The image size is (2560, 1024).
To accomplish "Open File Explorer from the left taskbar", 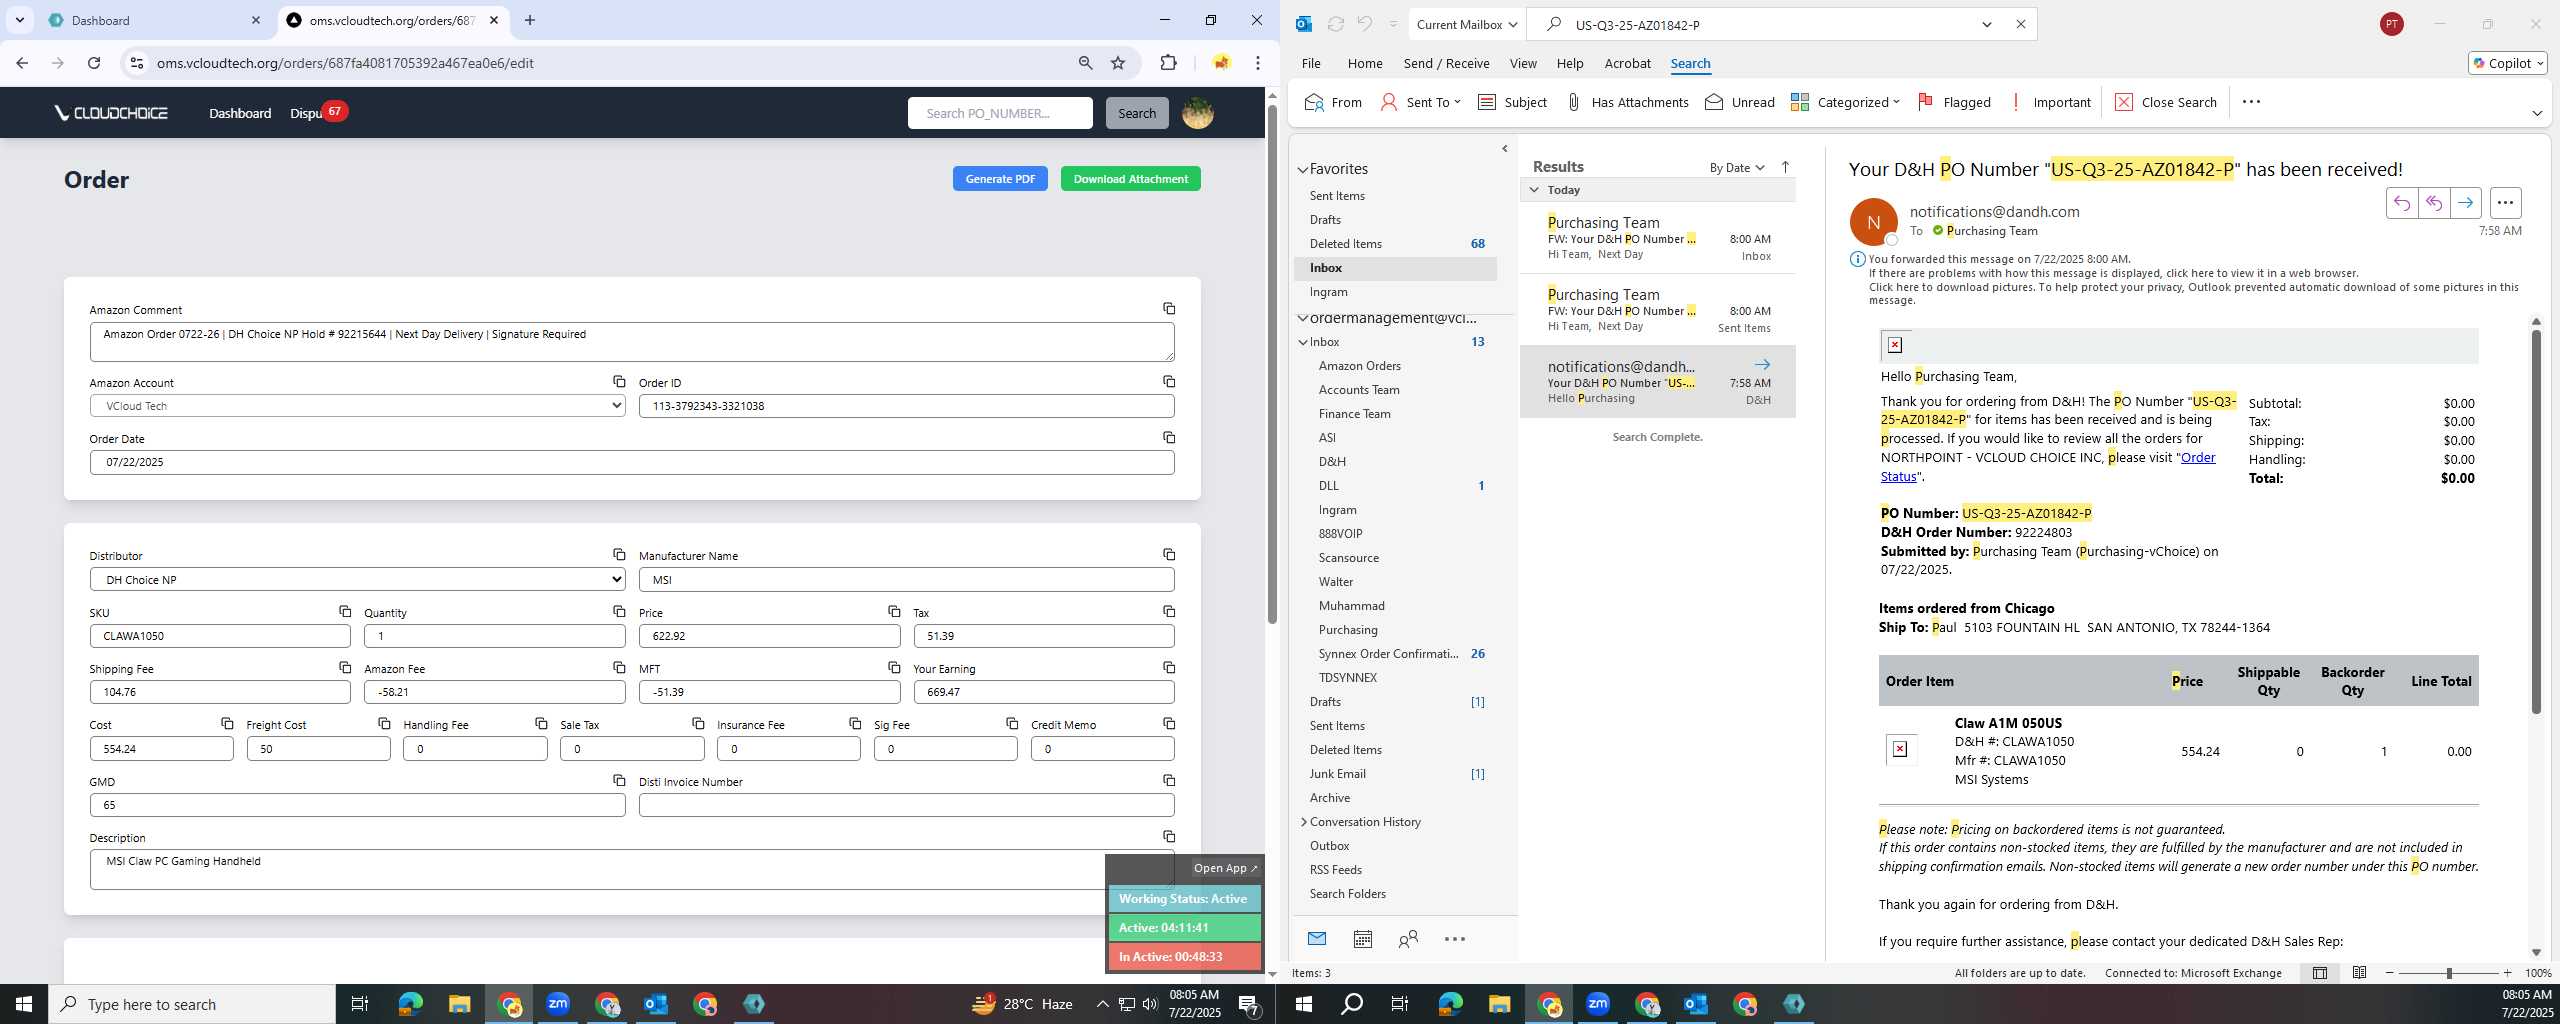I will point(459,1004).
